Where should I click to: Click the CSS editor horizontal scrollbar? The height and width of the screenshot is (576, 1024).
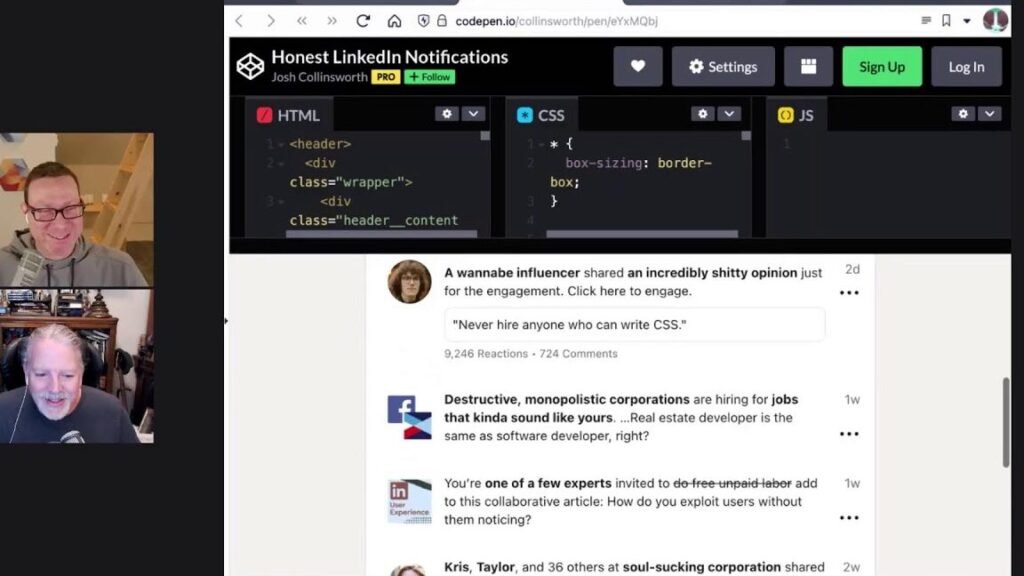coord(642,234)
